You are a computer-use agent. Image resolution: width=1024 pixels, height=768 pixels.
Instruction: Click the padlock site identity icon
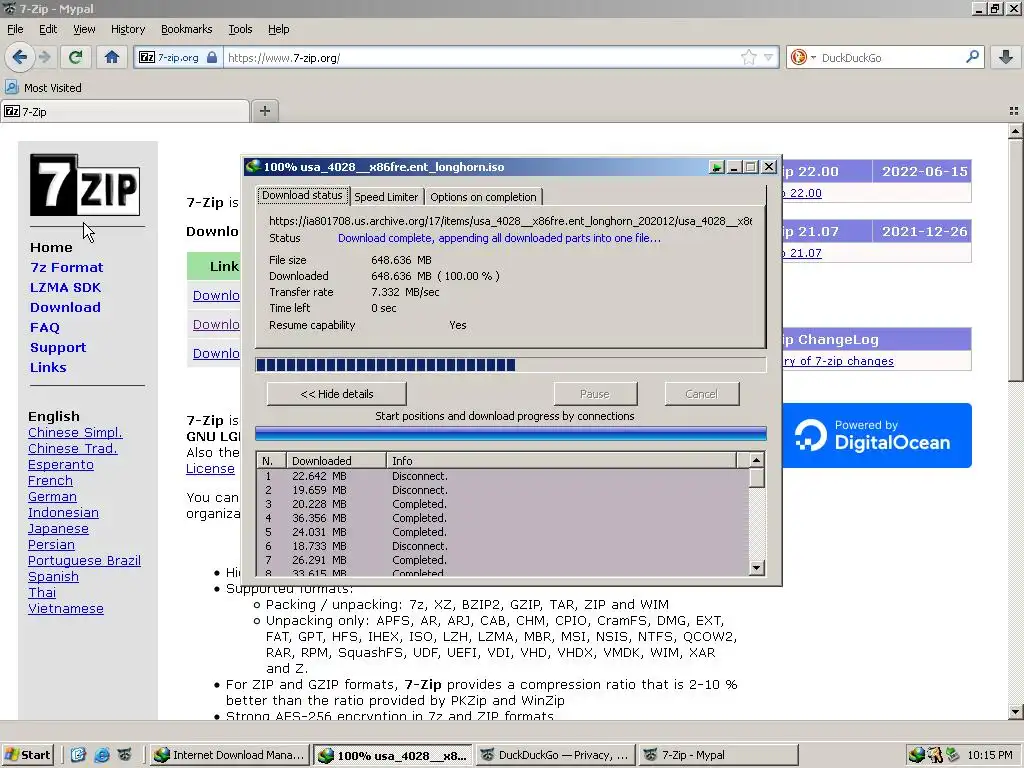tap(212, 57)
